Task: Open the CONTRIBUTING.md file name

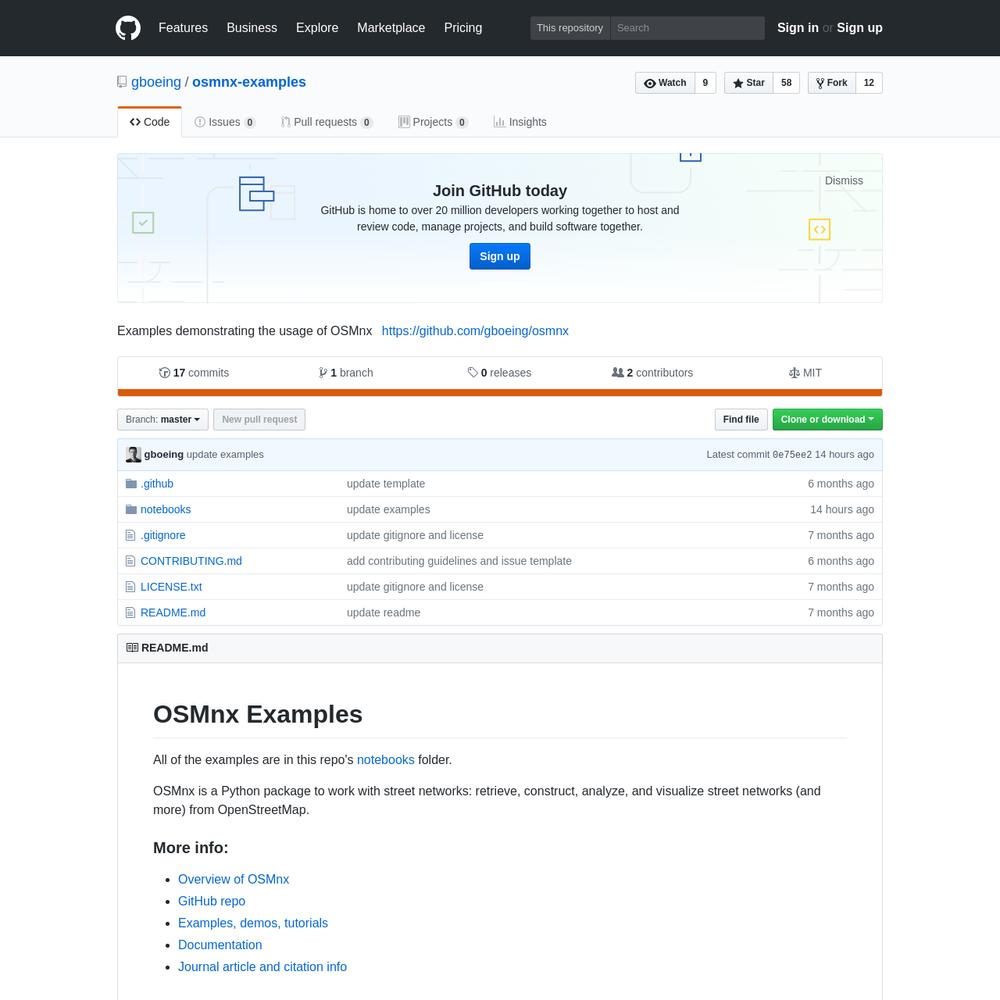Action: coord(191,561)
